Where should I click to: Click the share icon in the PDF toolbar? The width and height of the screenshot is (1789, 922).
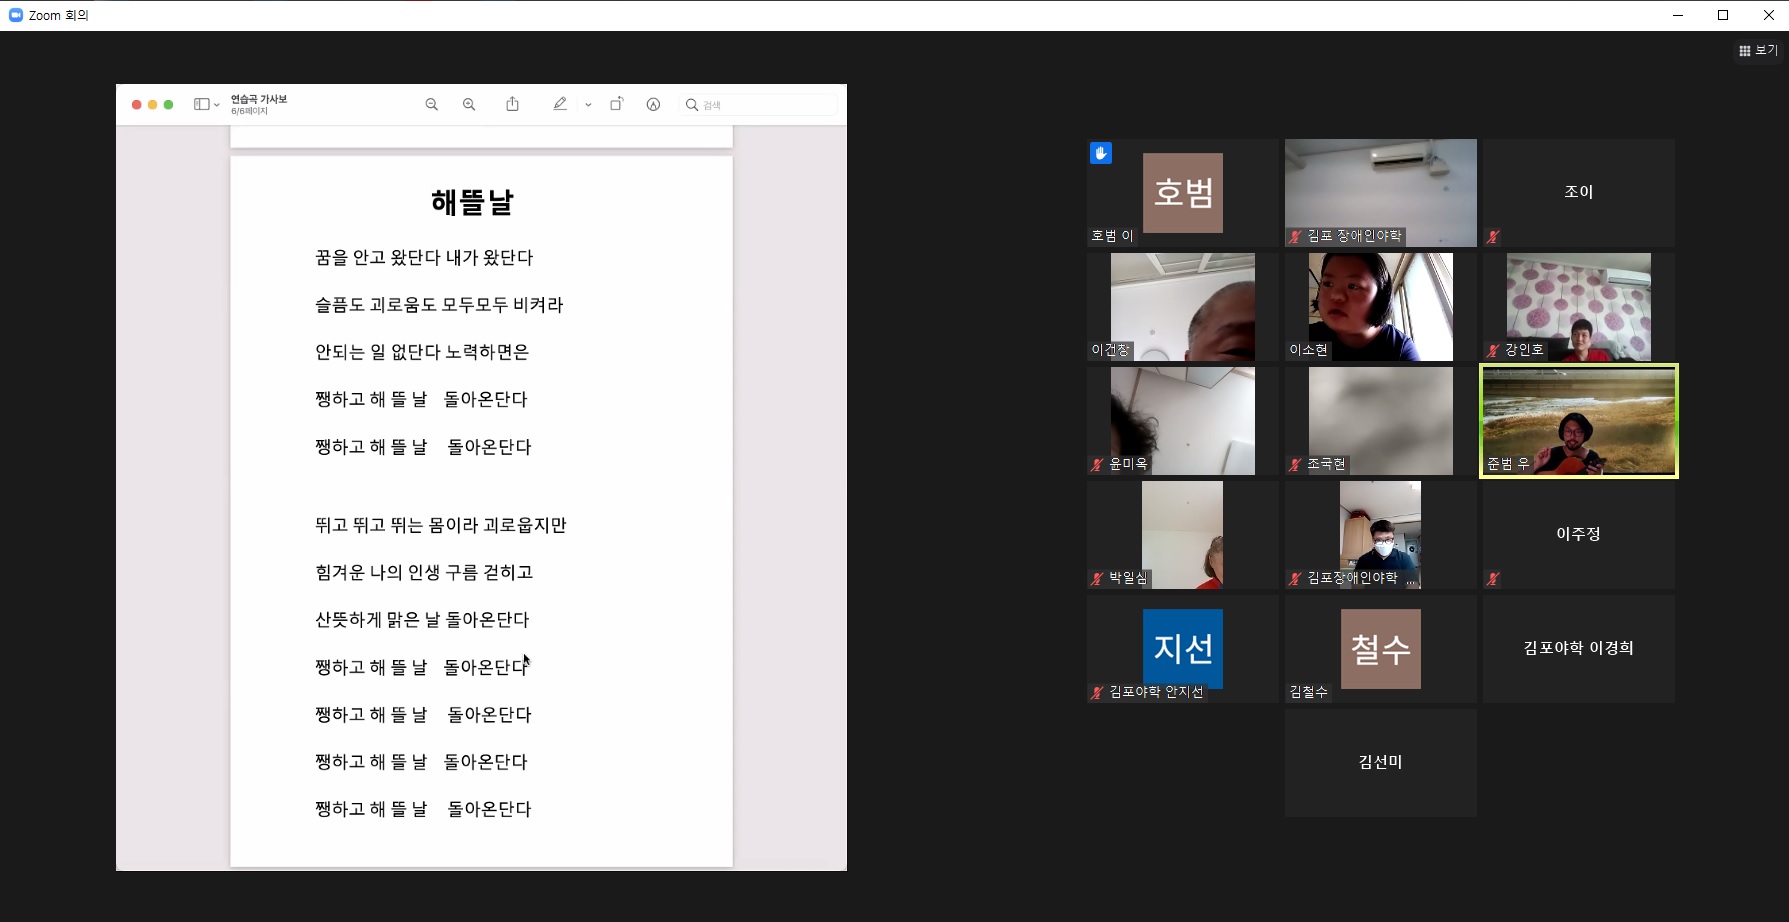click(512, 104)
